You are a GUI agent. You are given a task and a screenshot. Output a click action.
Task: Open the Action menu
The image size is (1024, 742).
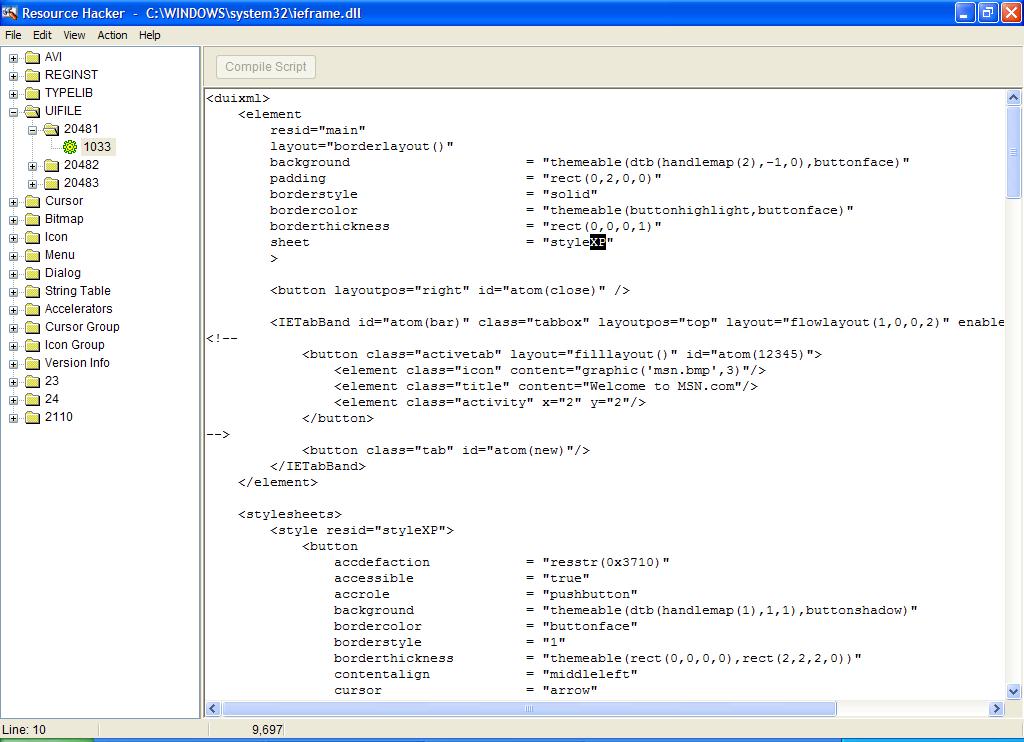[112, 35]
